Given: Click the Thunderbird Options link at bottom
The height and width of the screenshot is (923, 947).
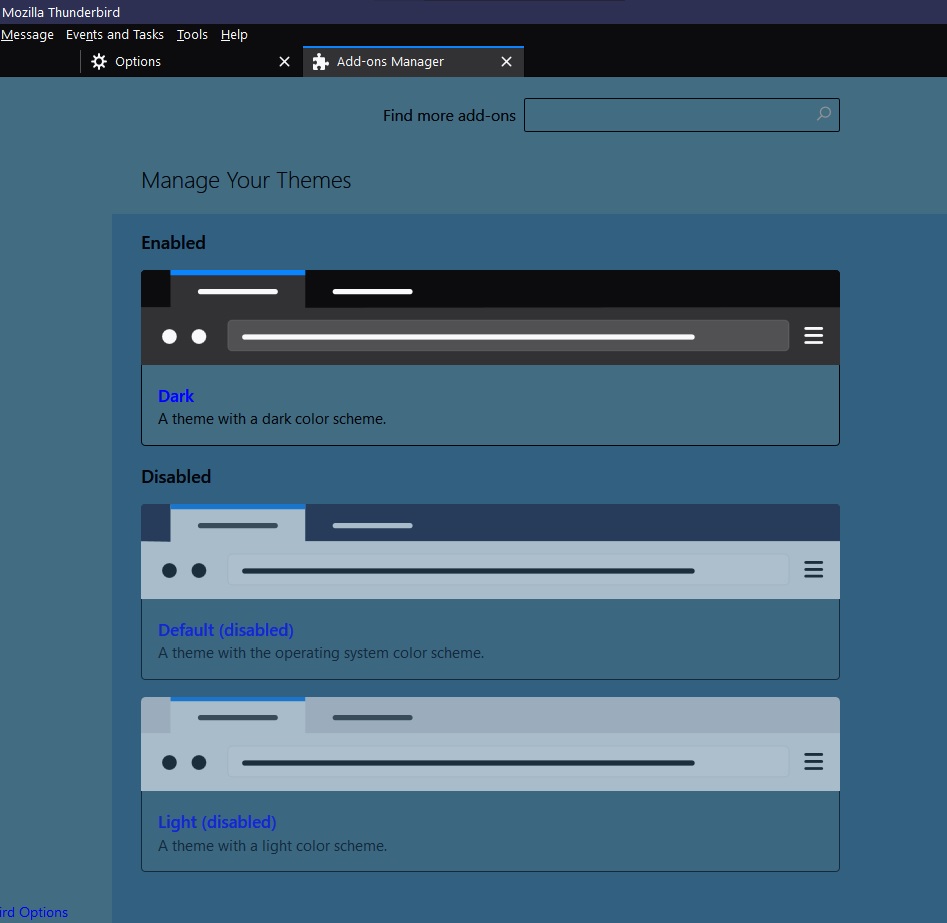Looking at the screenshot, I should pos(34,912).
